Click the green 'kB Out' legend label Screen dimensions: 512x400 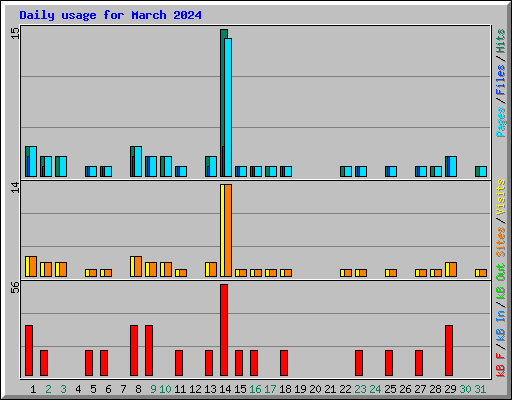501,282
